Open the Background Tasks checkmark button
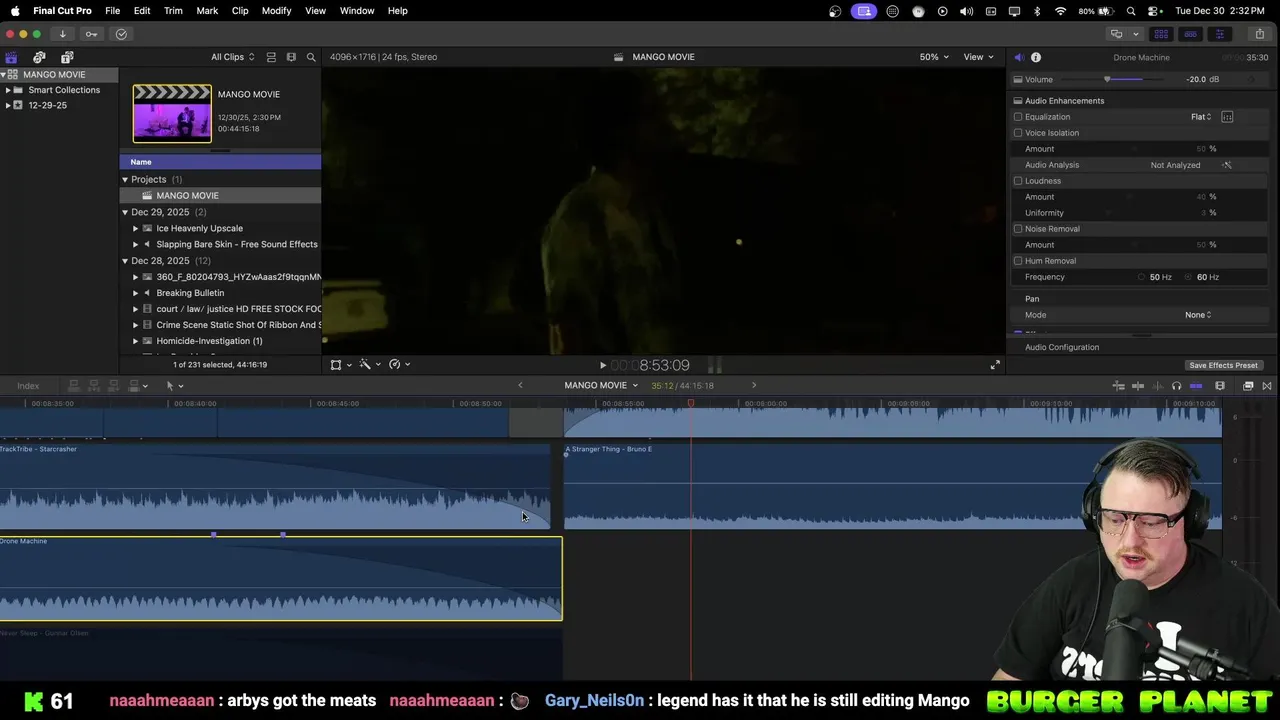This screenshot has width=1280, height=720. (121, 34)
